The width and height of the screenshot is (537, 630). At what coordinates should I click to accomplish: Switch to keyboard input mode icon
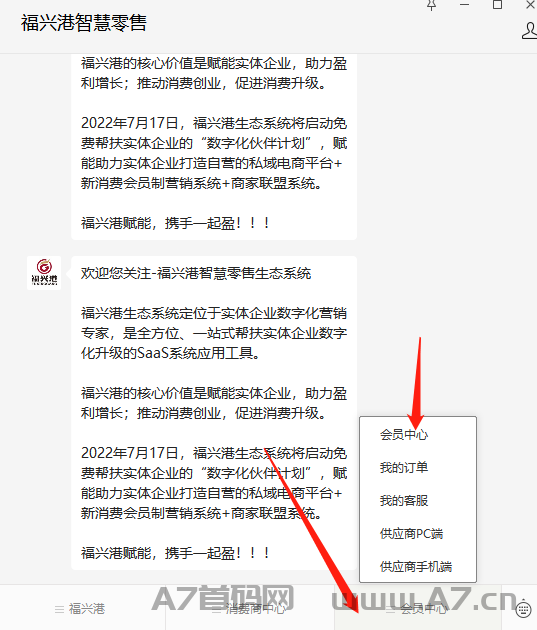click(x=523, y=609)
